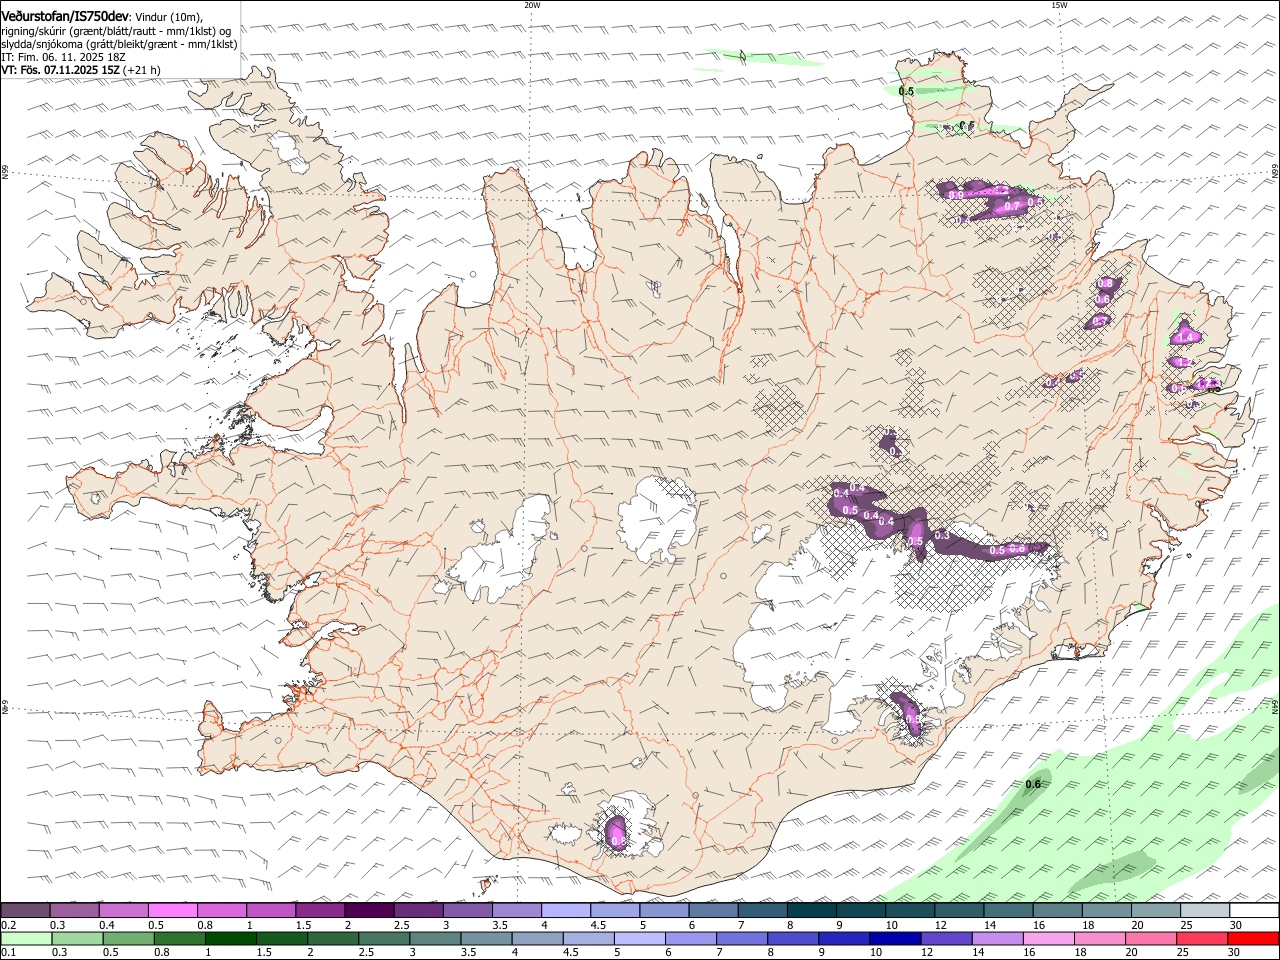Pick the white snow swatch between 25 and 30

[x=1205, y=910]
